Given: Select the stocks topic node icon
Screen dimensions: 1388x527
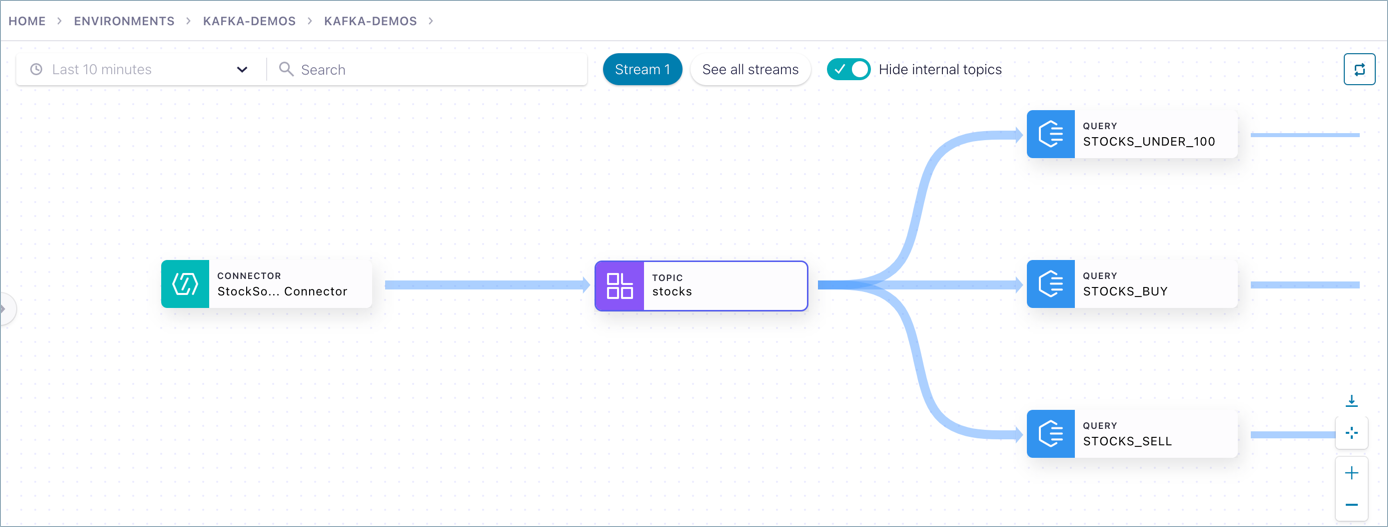Looking at the screenshot, I should (620, 286).
